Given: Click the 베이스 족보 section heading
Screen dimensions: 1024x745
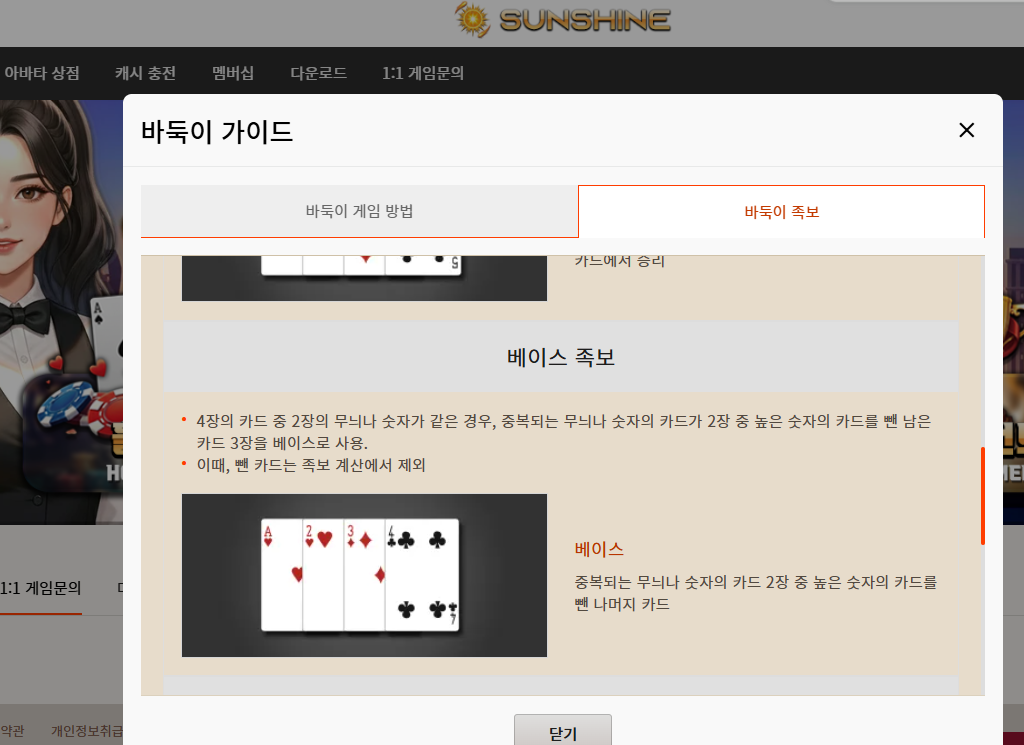Looking at the screenshot, I should 561,357.
